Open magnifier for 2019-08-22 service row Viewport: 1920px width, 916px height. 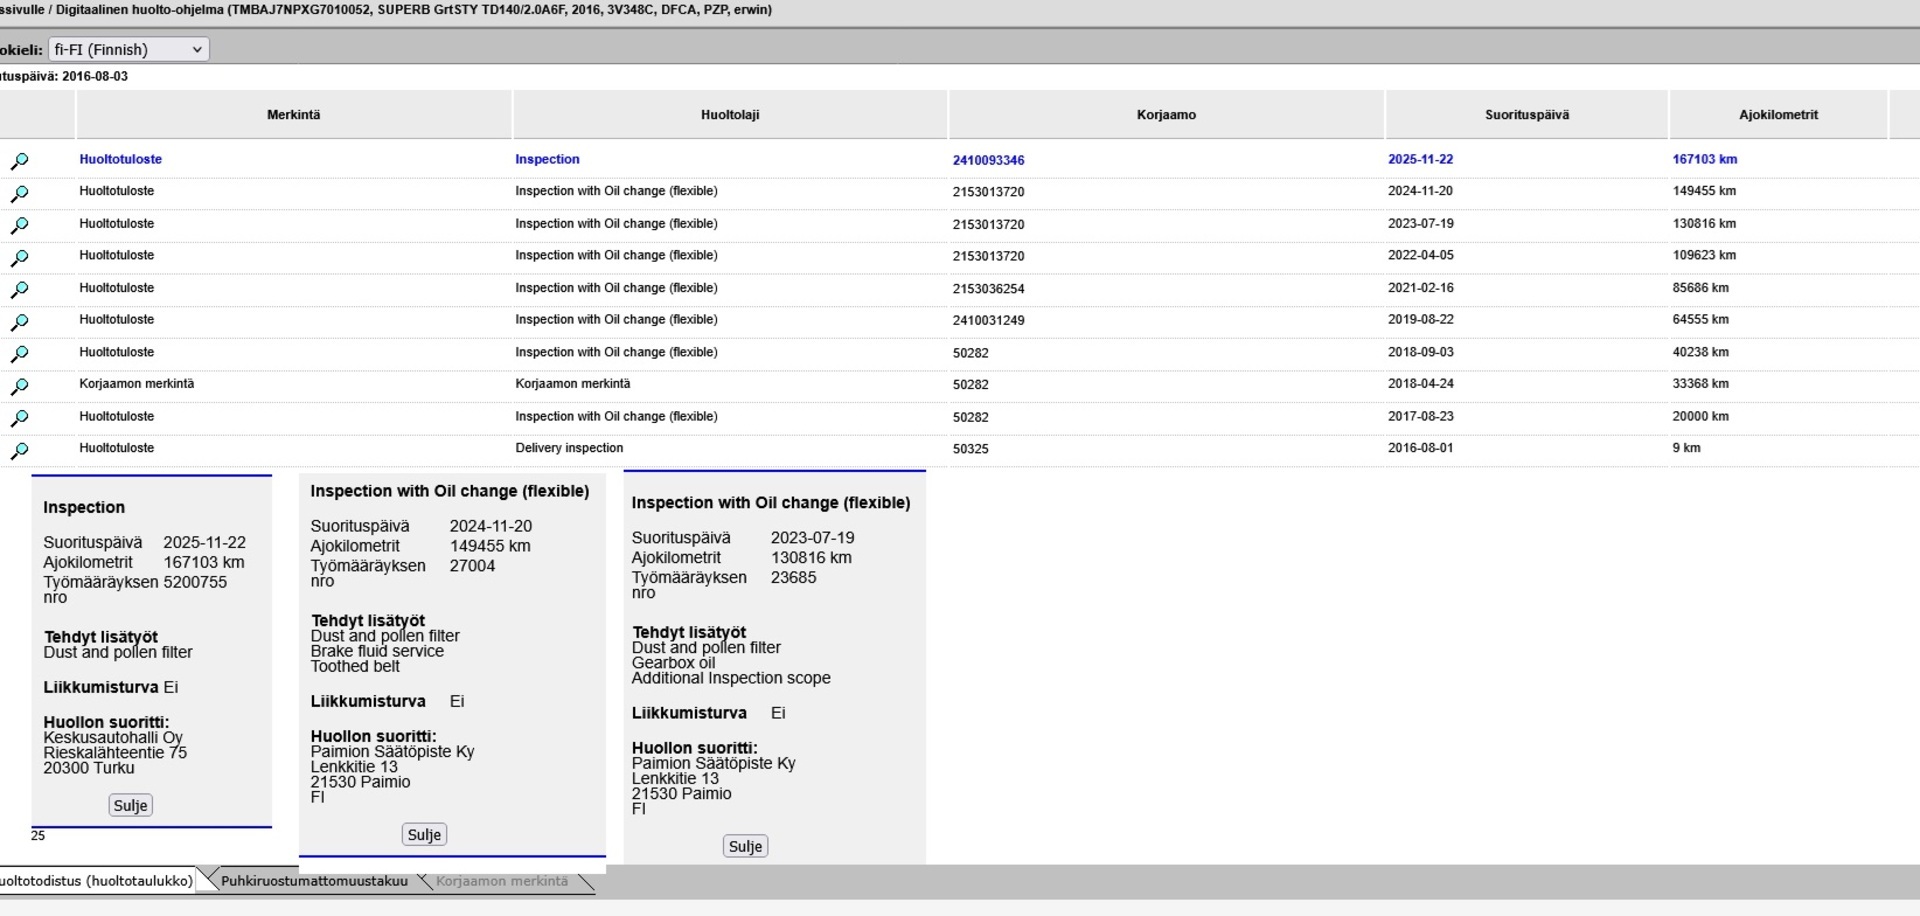(x=19, y=321)
